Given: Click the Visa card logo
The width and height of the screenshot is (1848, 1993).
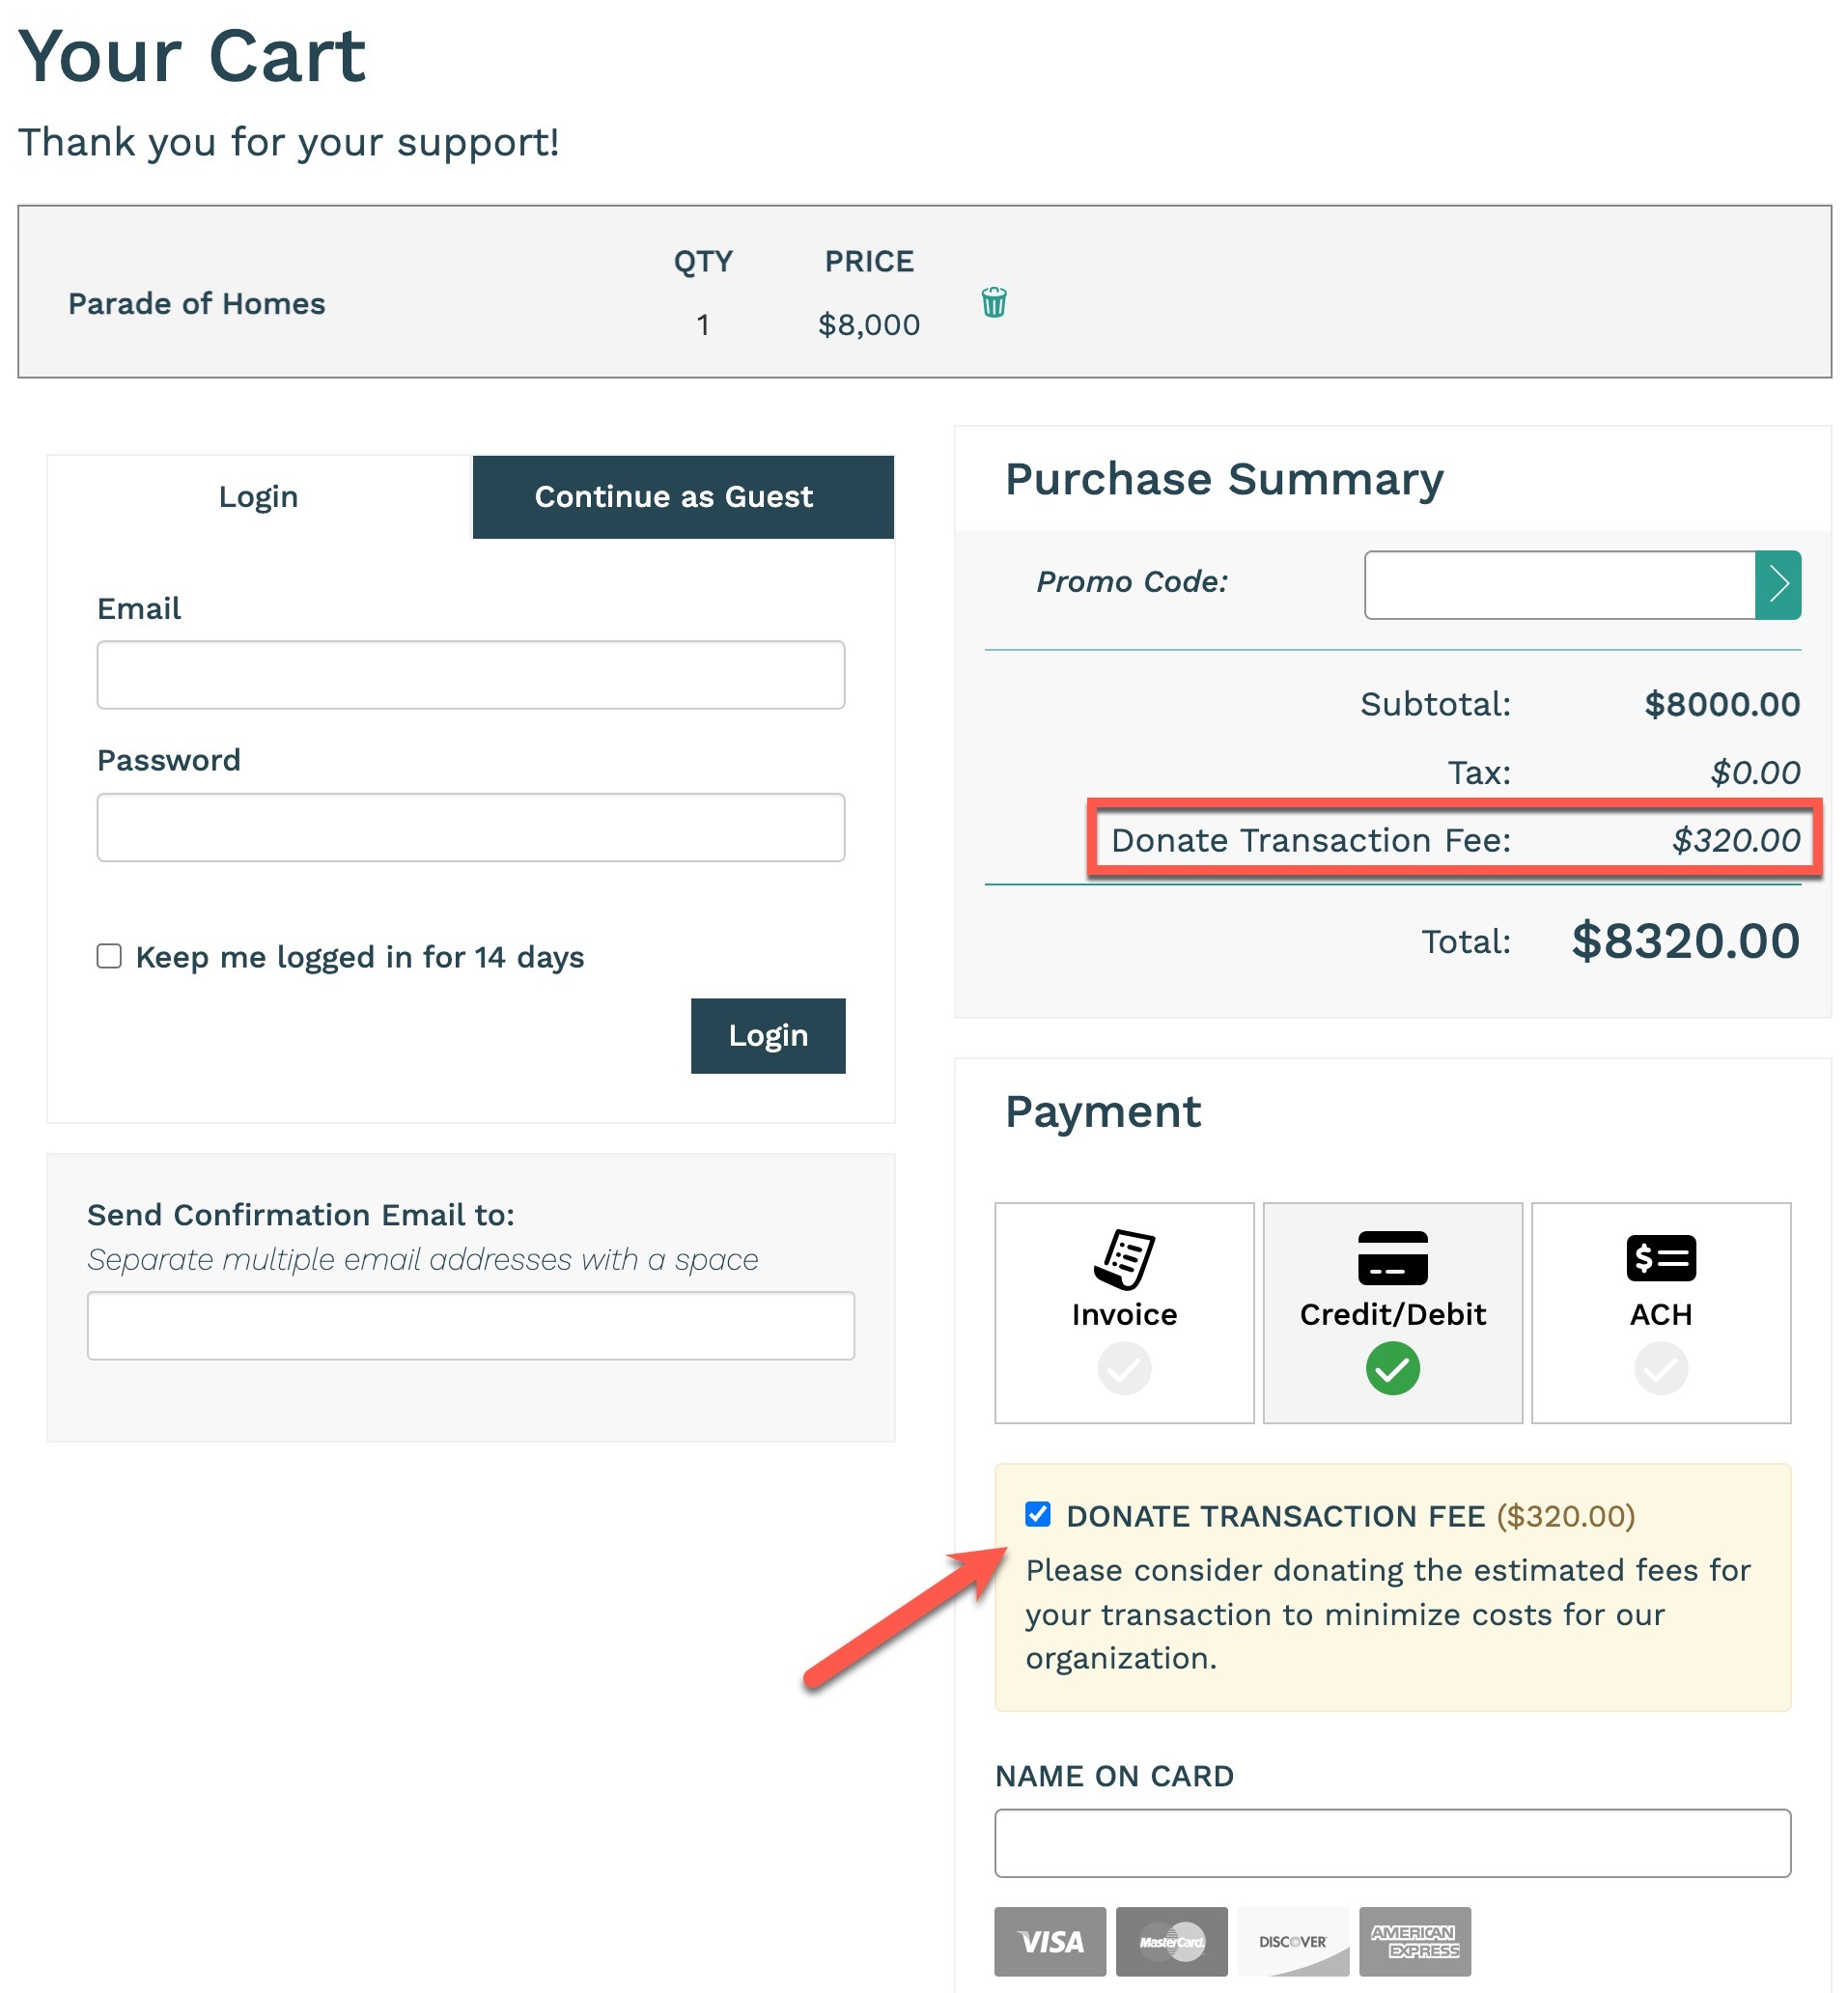Looking at the screenshot, I should [x=1050, y=1941].
